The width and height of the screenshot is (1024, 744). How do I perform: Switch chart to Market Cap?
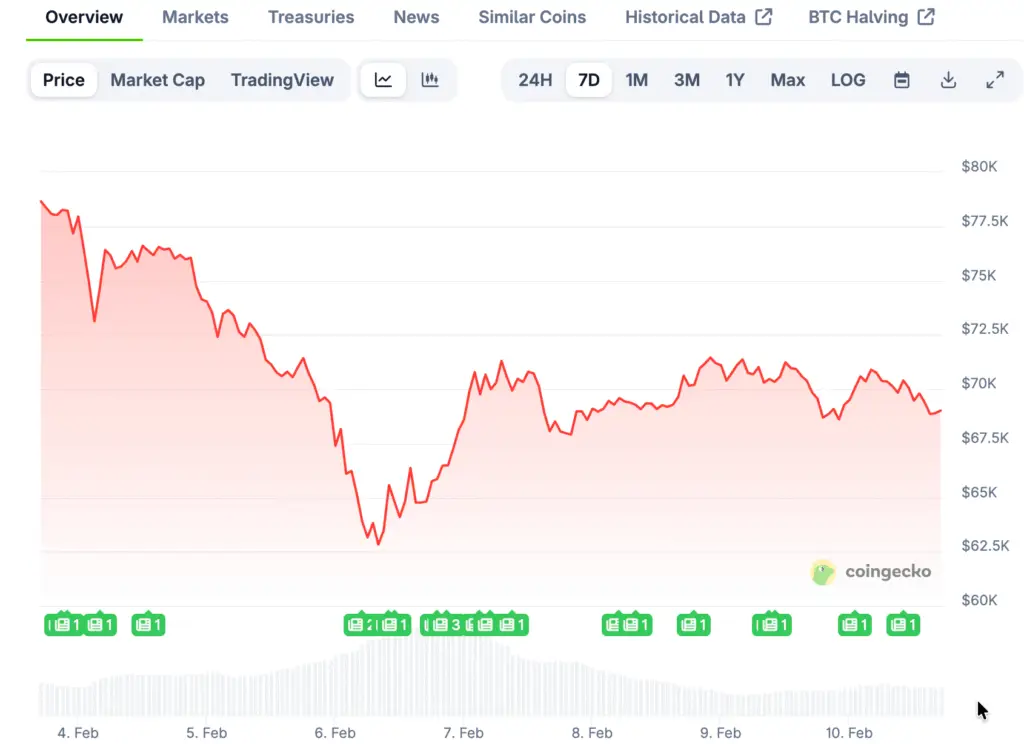coord(157,80)
